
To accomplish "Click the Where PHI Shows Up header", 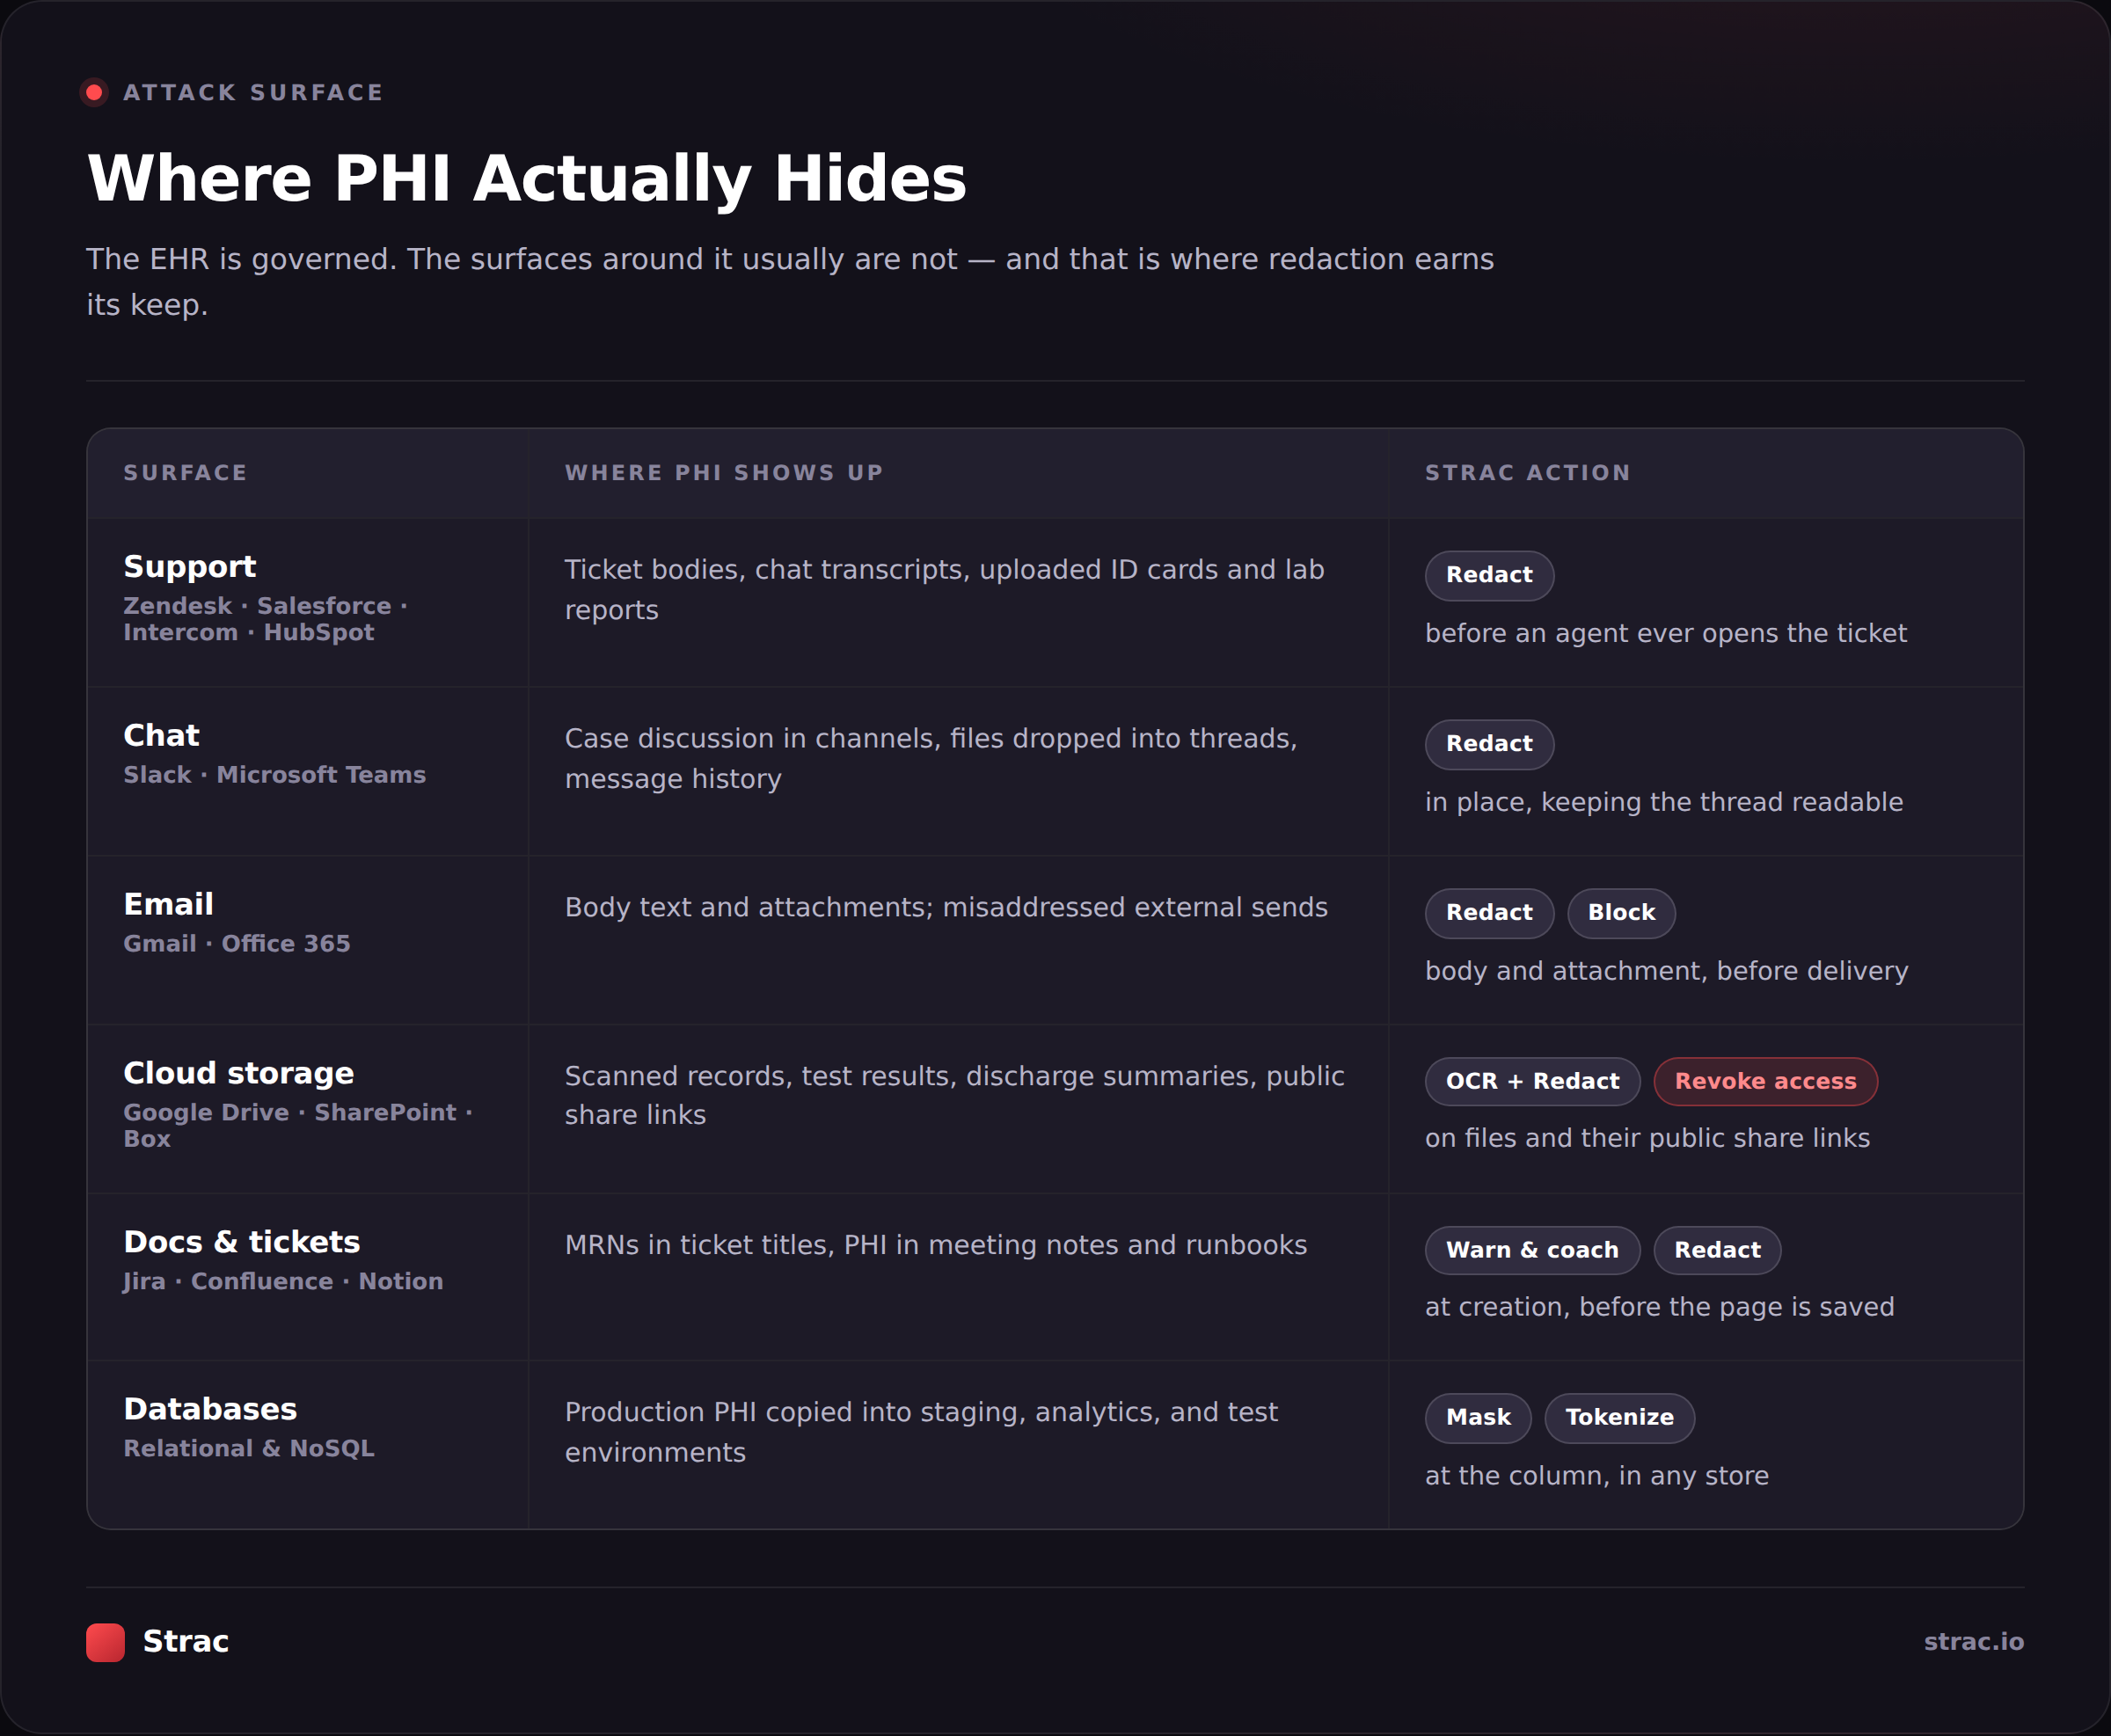I will pyautogui.click(x=724, y=473).
